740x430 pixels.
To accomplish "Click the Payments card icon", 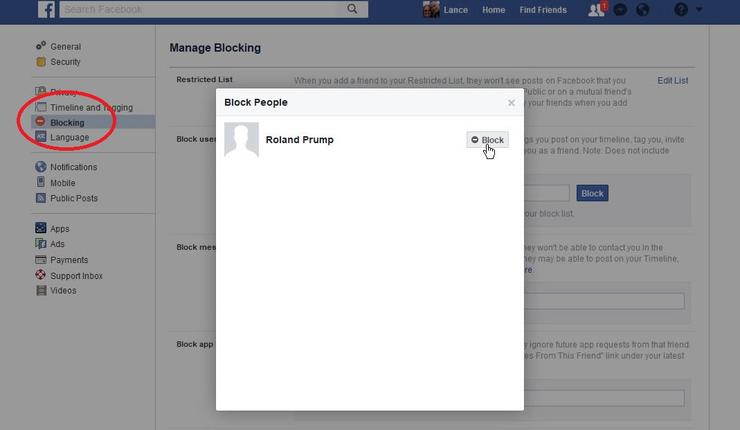I will [x=41, y=260].
